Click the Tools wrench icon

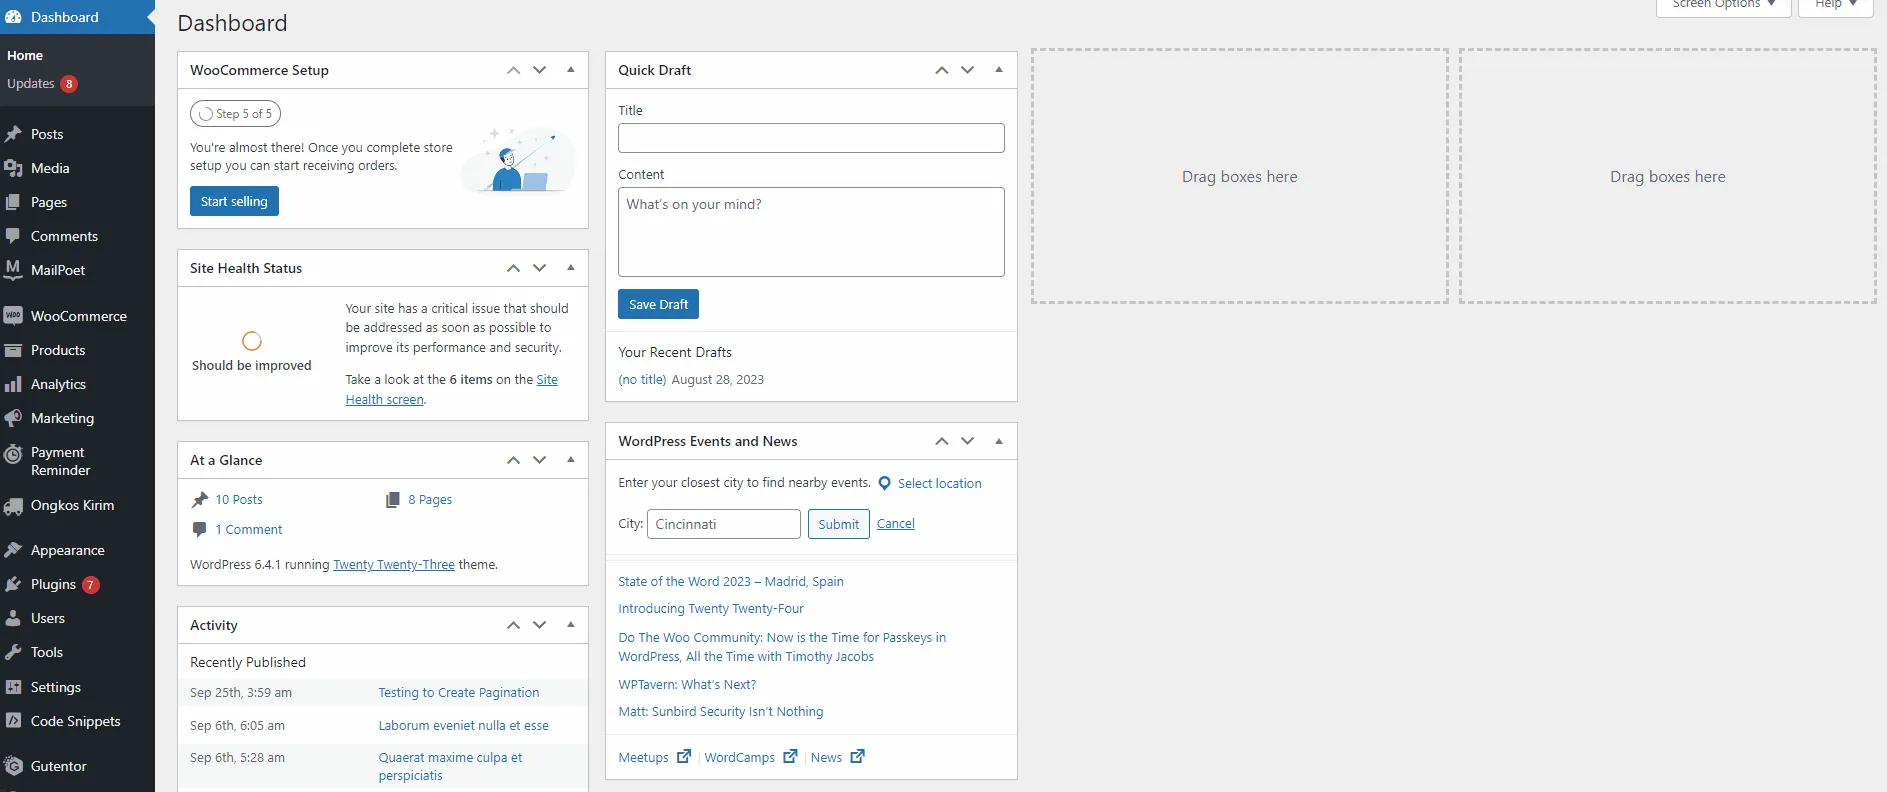point(13,652)
